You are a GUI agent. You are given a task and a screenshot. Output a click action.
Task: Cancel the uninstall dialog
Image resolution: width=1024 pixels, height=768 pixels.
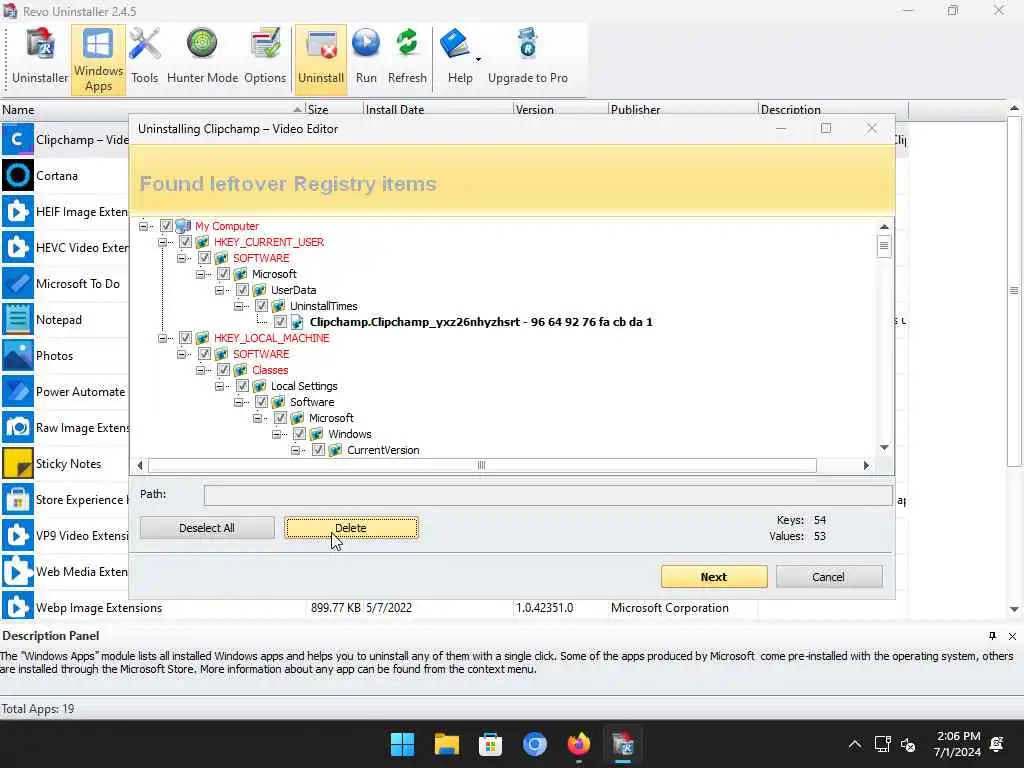pyautogui.click(x=829, y=577)
